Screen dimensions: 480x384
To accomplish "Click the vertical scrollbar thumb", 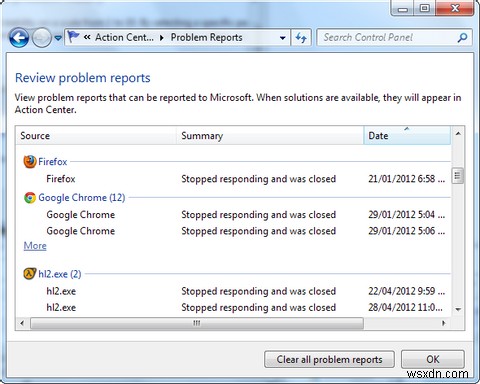I will point(458,176).
